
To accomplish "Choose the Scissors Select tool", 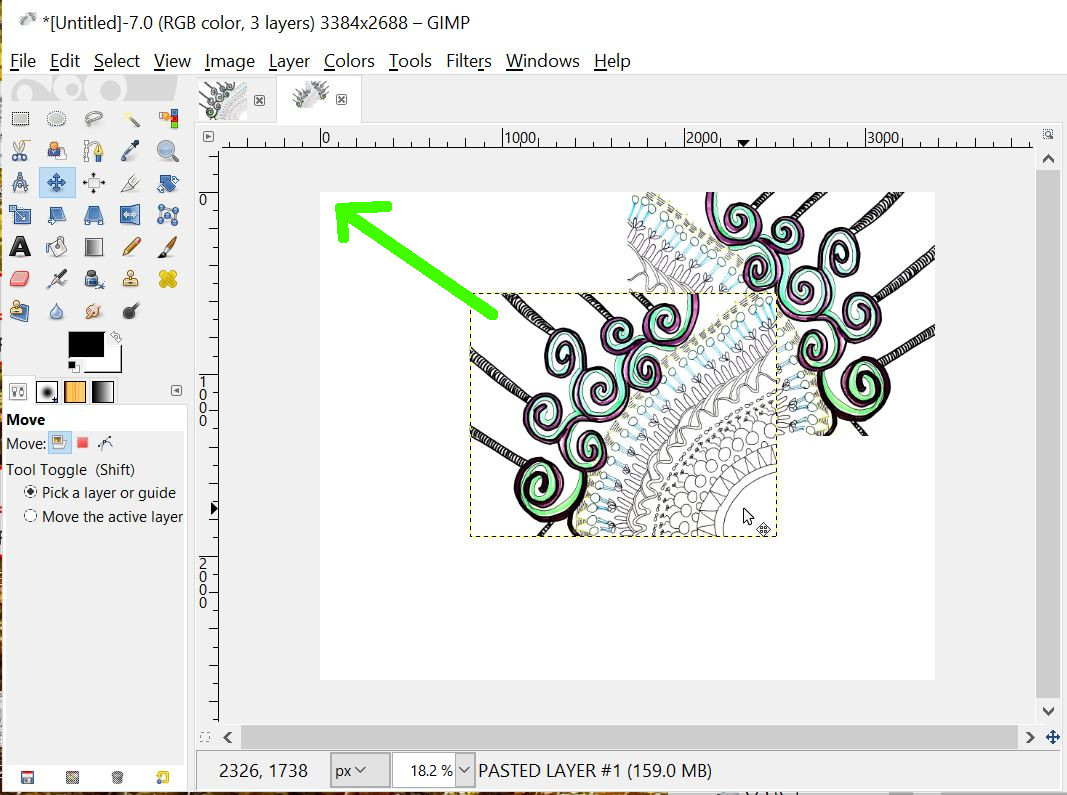I will point(20,151).
